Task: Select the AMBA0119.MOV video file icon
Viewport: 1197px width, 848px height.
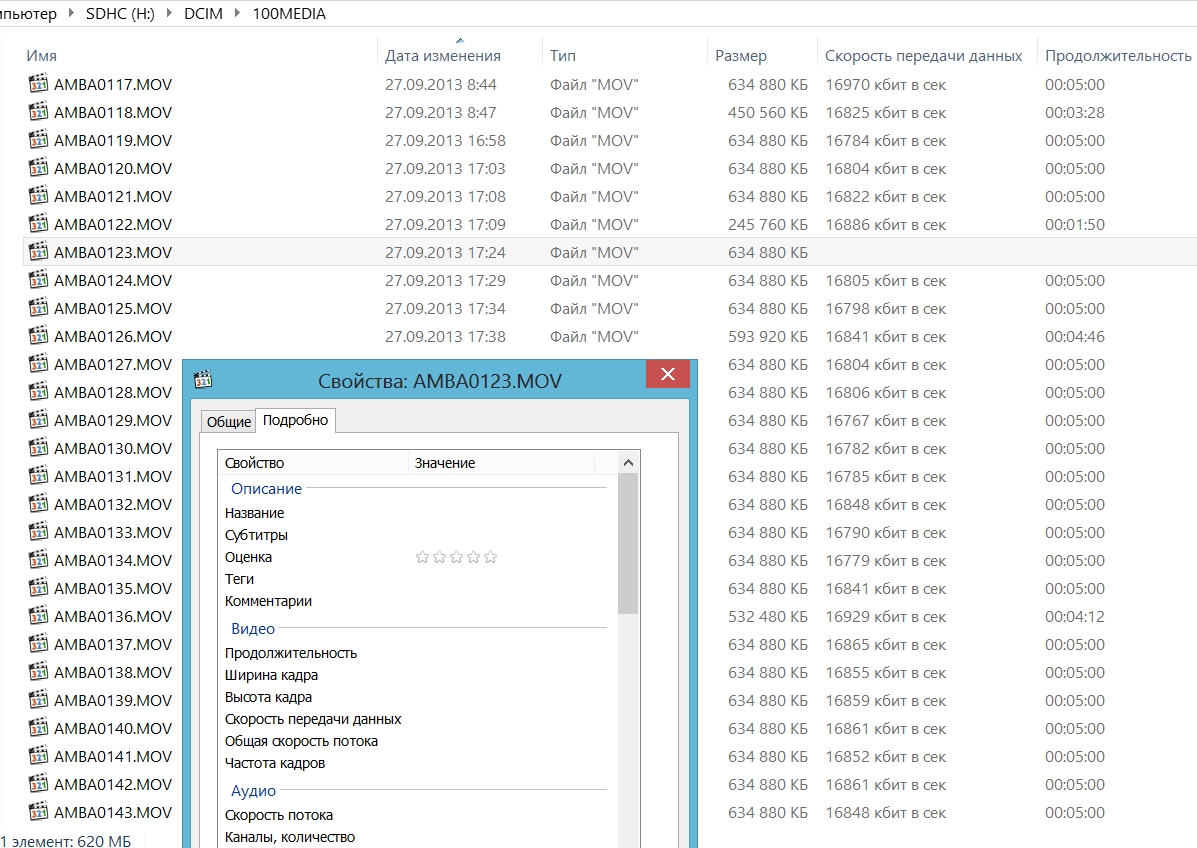Action: (39, 140)
